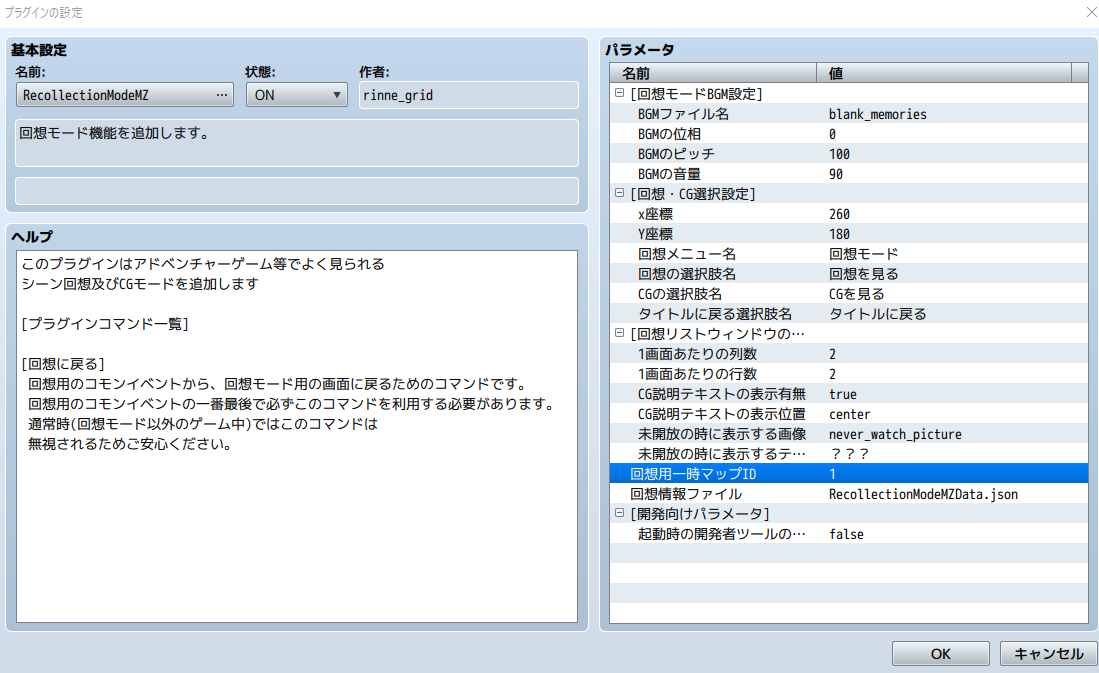Dismiss the dialog with キャンセル
1099x673 pixels.
(1047, 653)
